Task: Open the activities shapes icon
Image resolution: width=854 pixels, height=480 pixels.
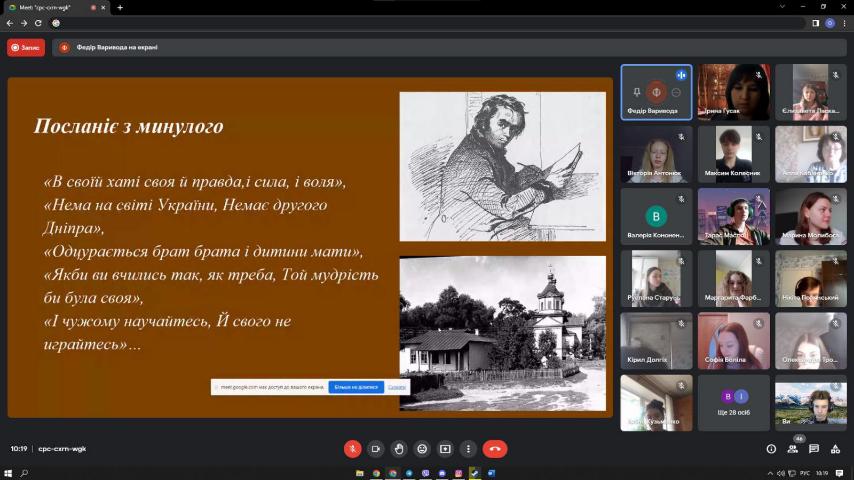Action: point(835,449)
